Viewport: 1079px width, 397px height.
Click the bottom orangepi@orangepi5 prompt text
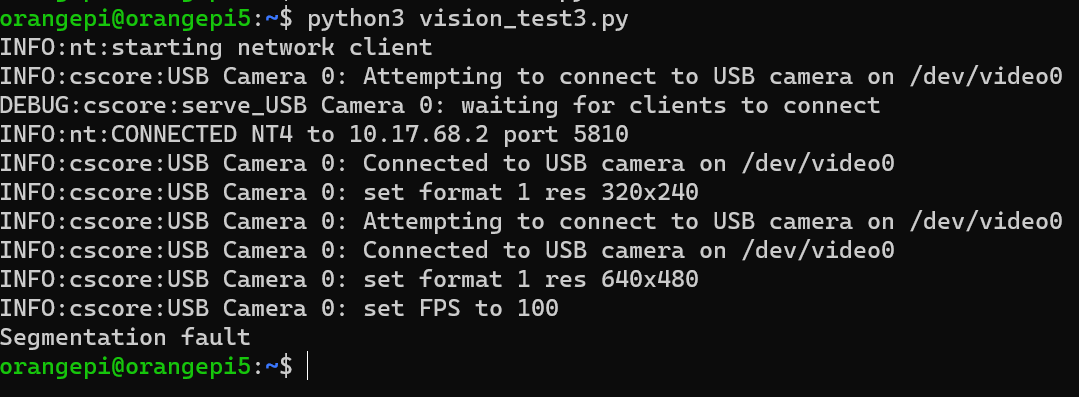pyautogui.click(x=125, y=367)
